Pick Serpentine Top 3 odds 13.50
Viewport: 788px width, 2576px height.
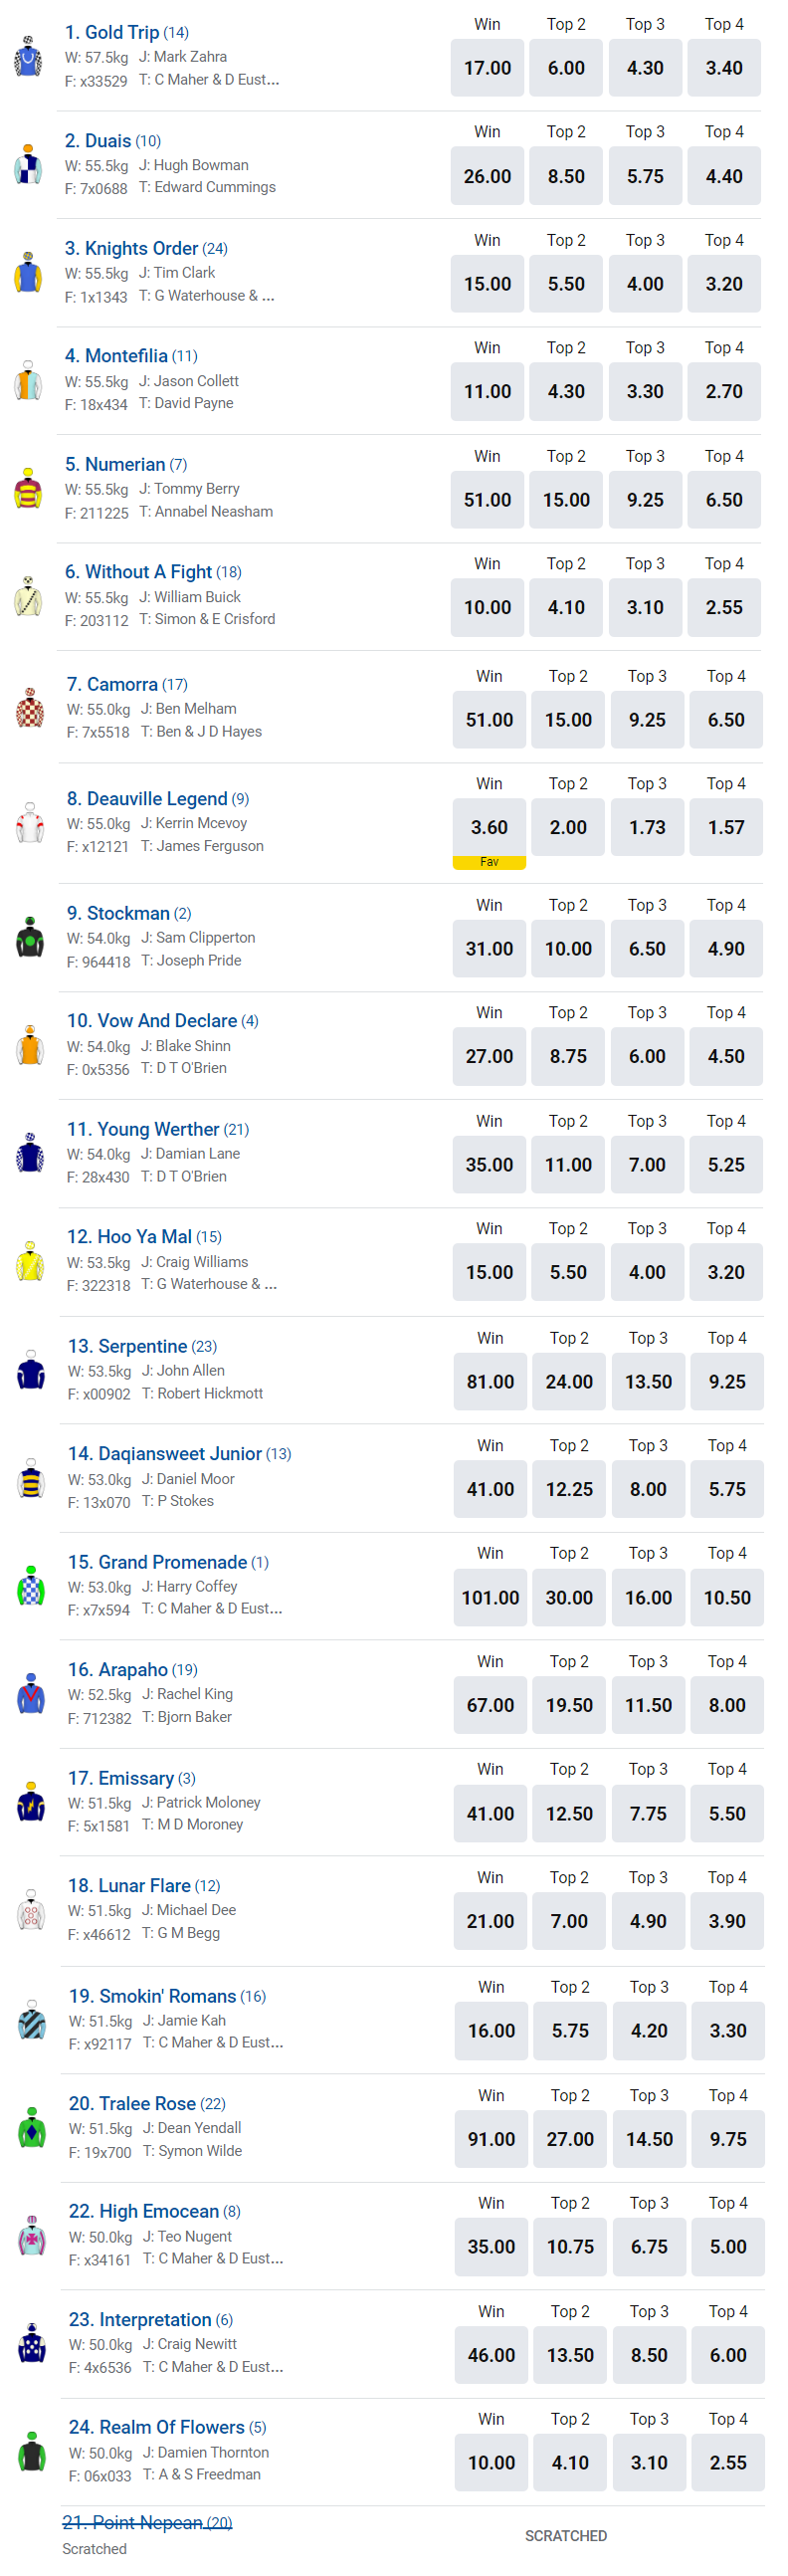tap(648, 1382)
